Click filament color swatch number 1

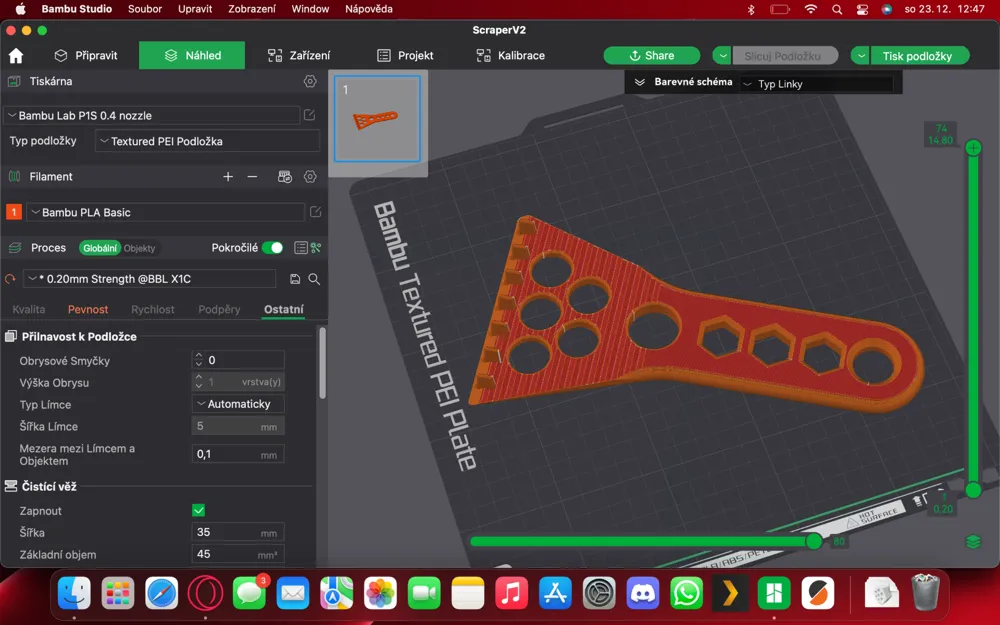point(13,212)
